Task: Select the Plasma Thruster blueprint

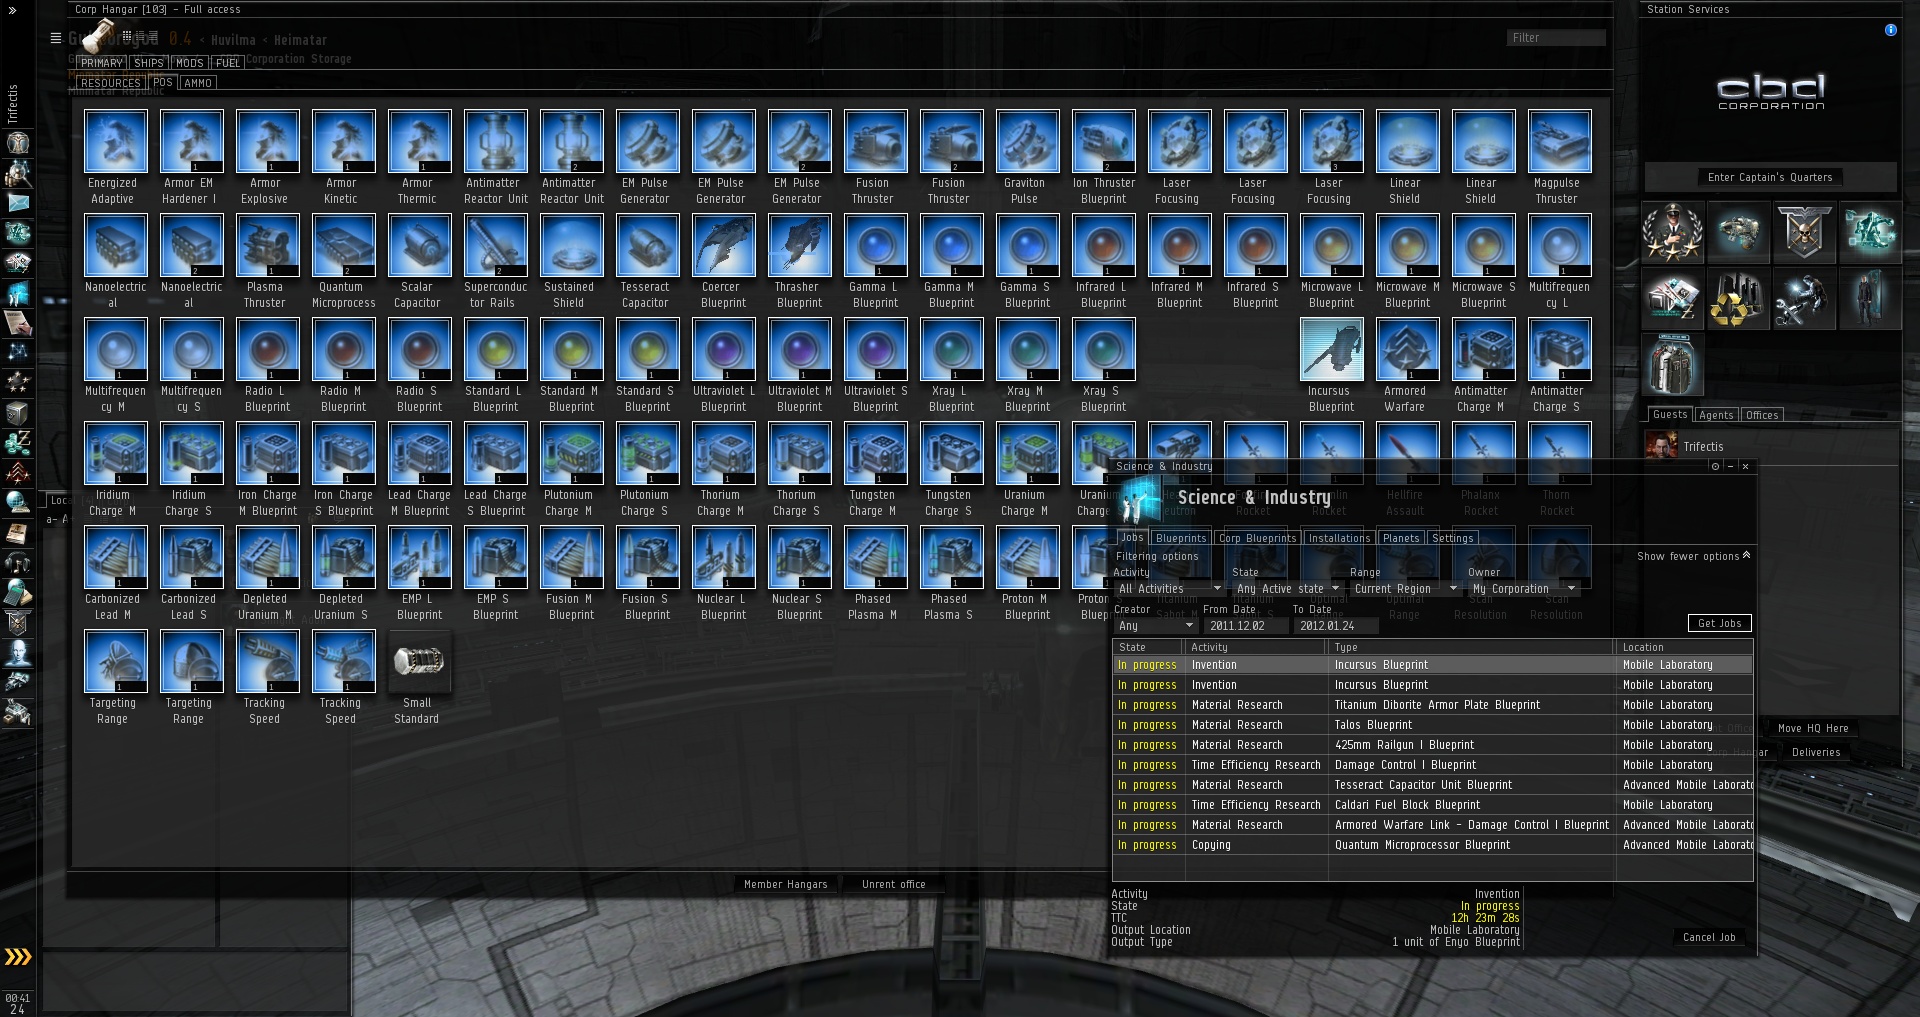Action: coord(268,245)
